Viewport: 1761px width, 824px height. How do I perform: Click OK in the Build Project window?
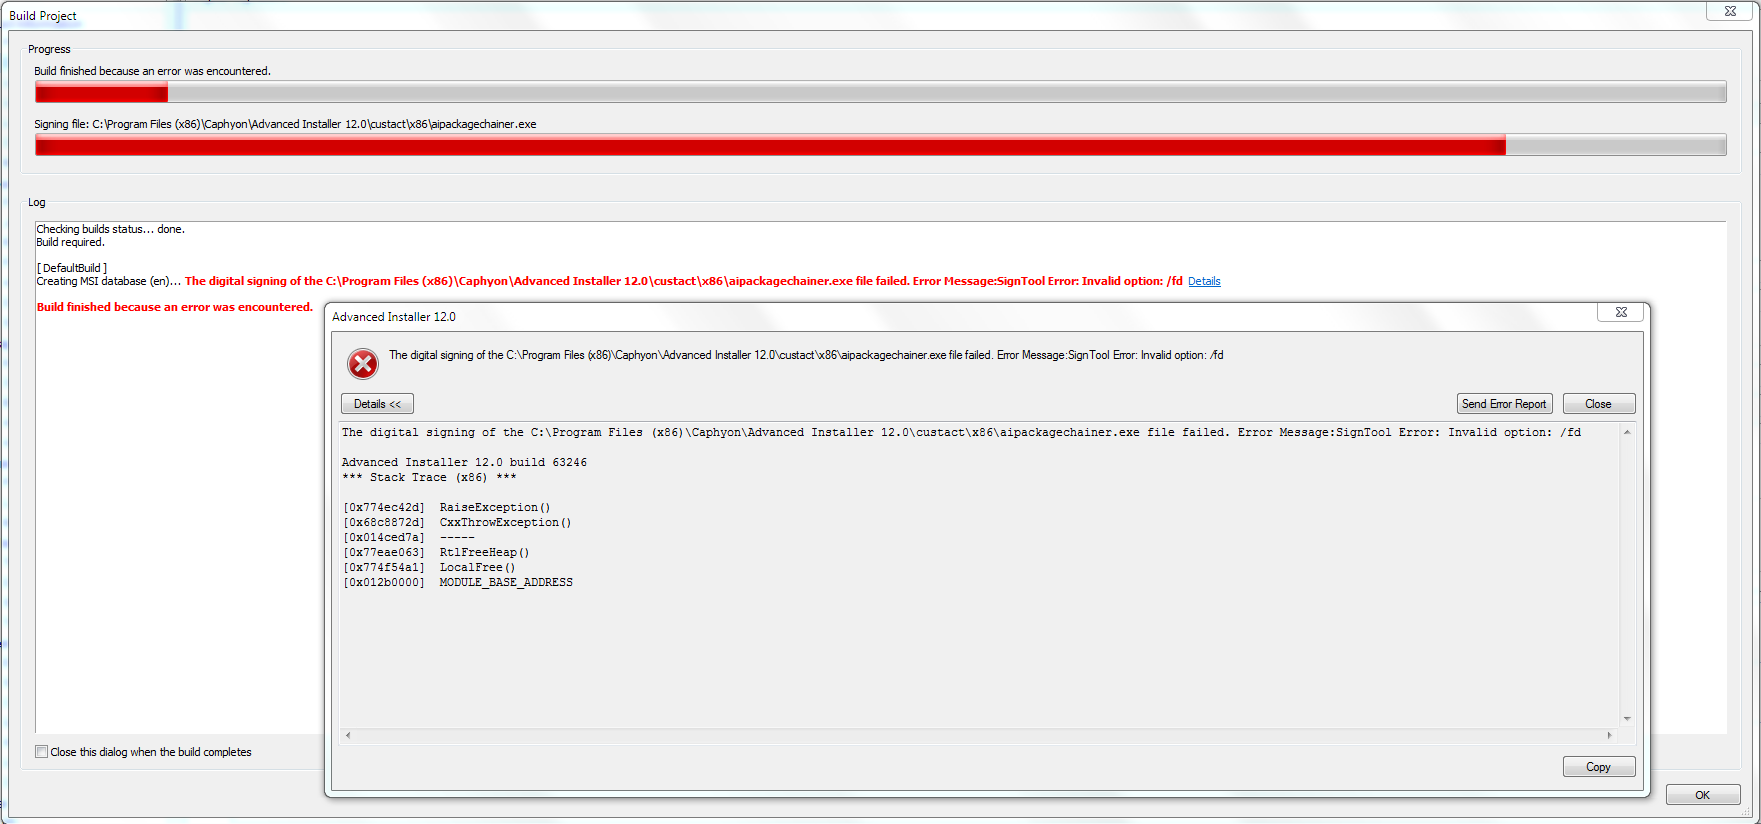[1702, 795]
